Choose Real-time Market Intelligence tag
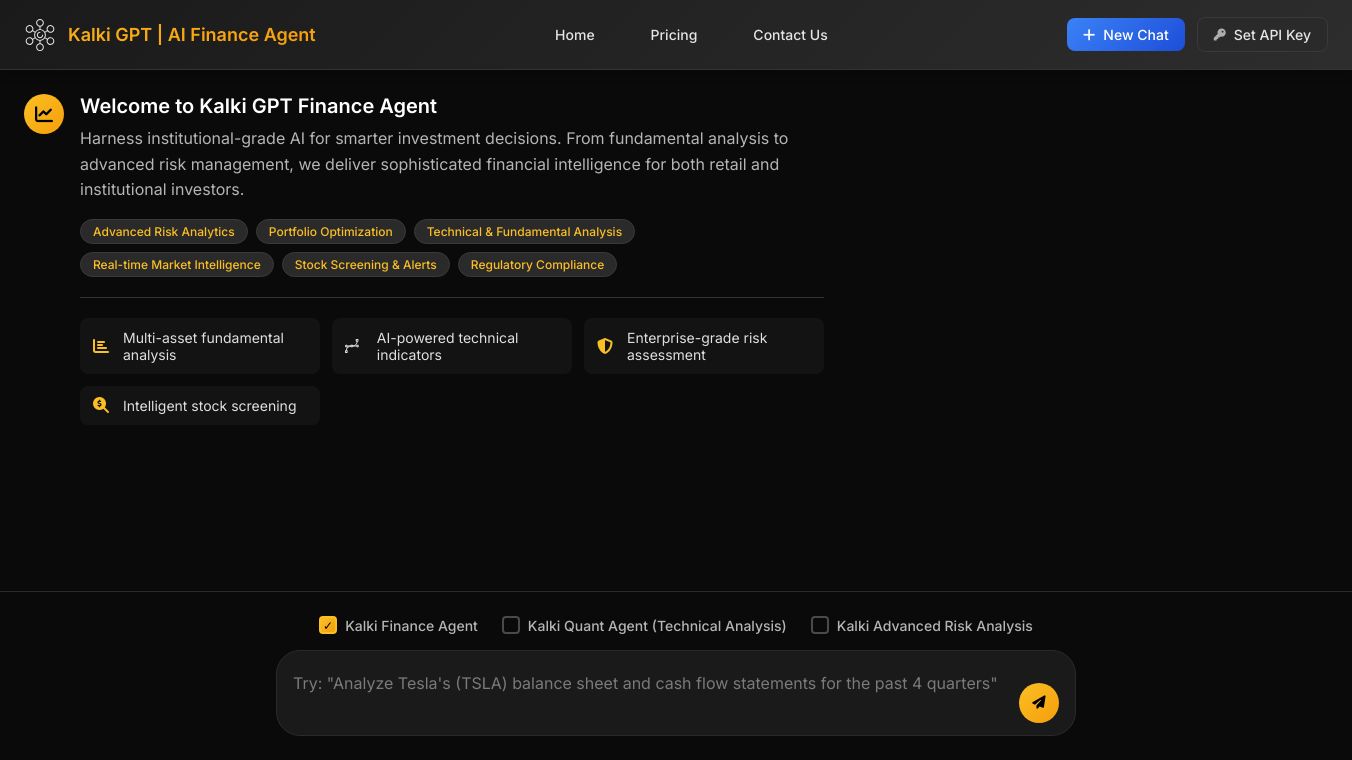This screenshot has height=760, width=1352. pos(176,265)
